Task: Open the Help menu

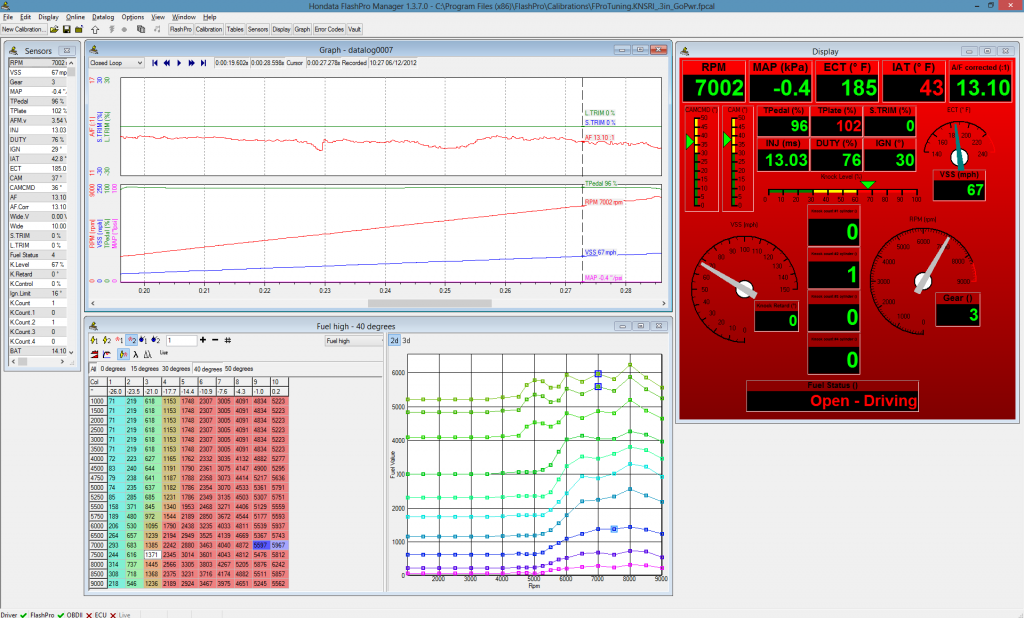Action: pyautogui.click(x=210, y=17)
